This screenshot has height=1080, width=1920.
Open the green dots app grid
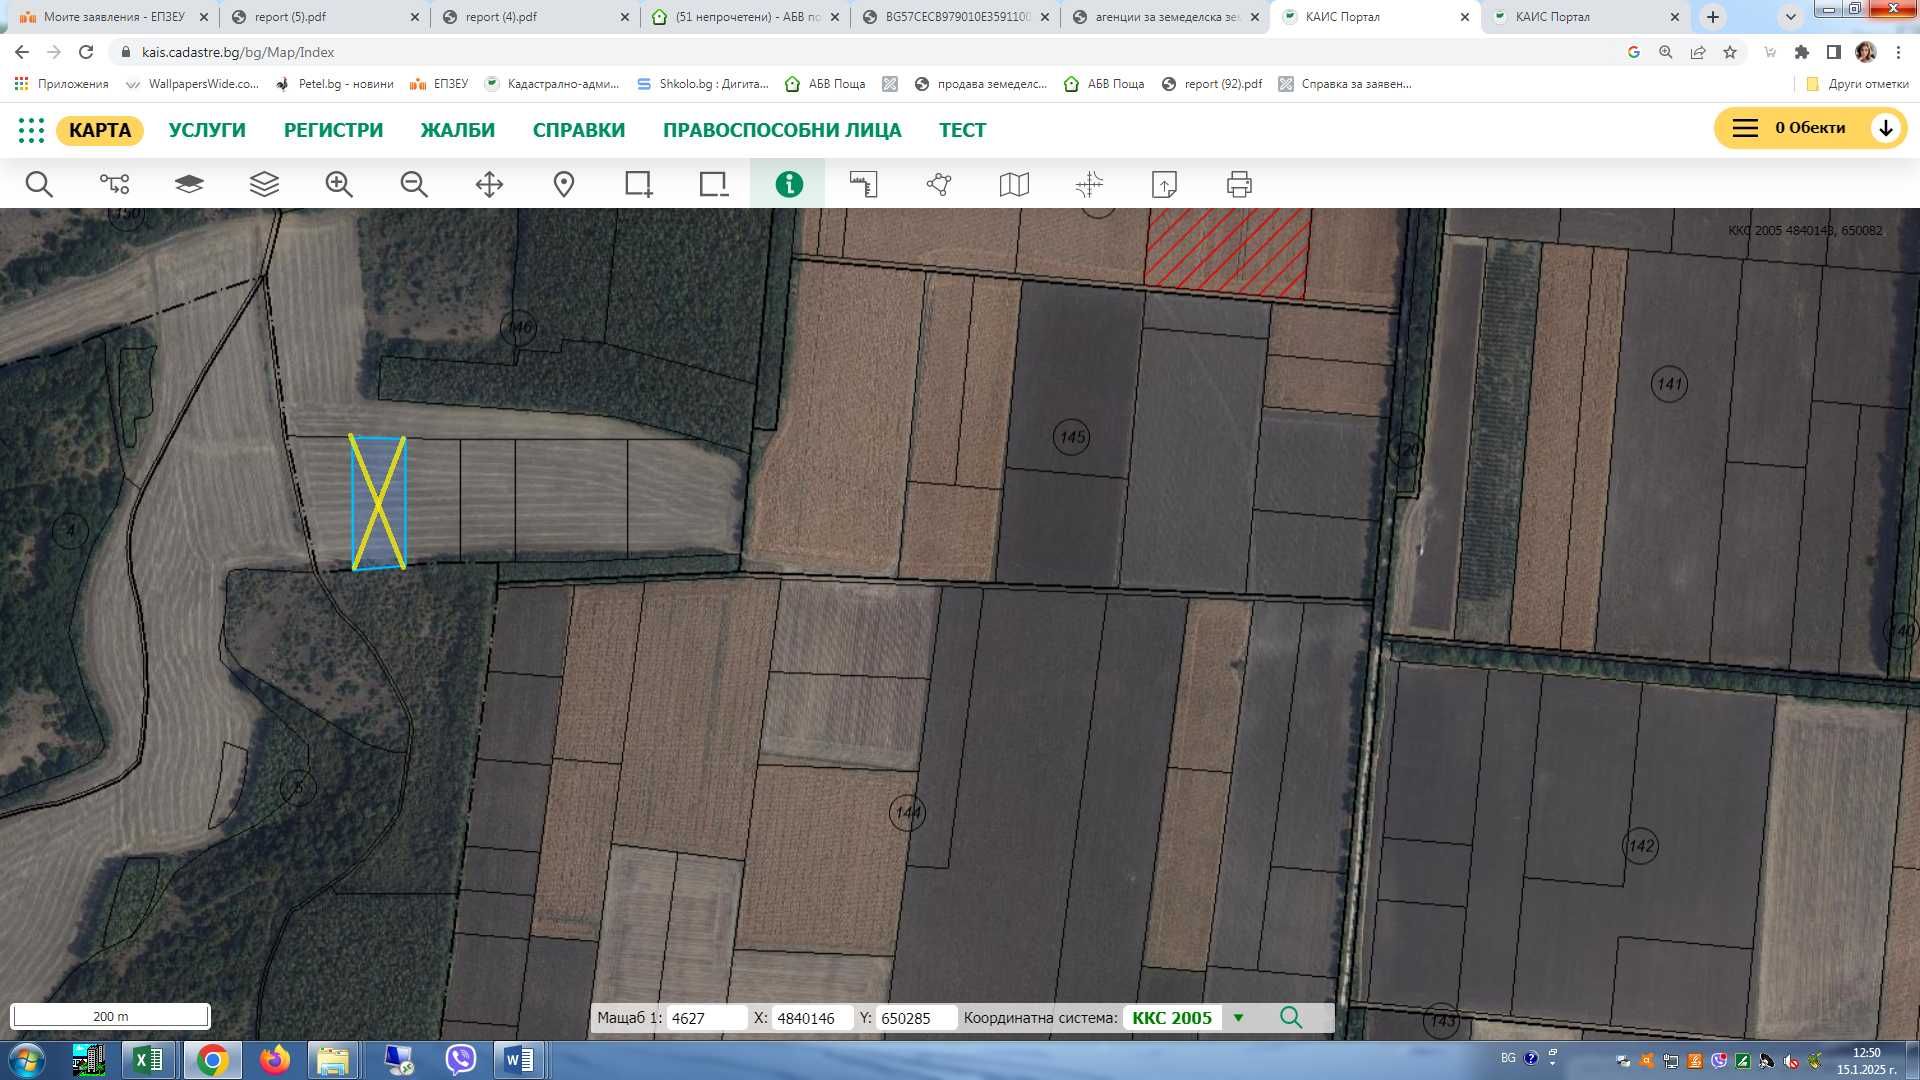[x=31, y=130]
